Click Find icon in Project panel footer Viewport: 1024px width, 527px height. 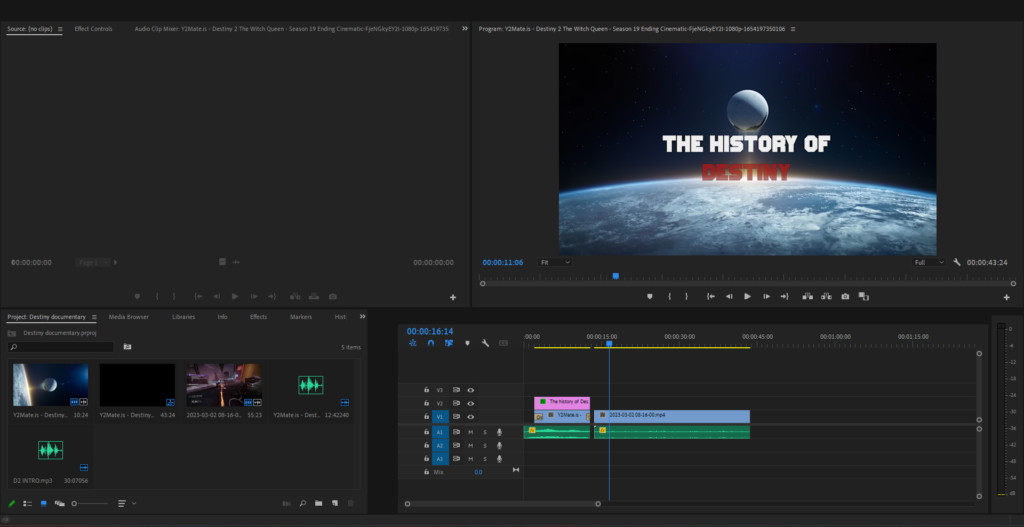tap(302, 503)
